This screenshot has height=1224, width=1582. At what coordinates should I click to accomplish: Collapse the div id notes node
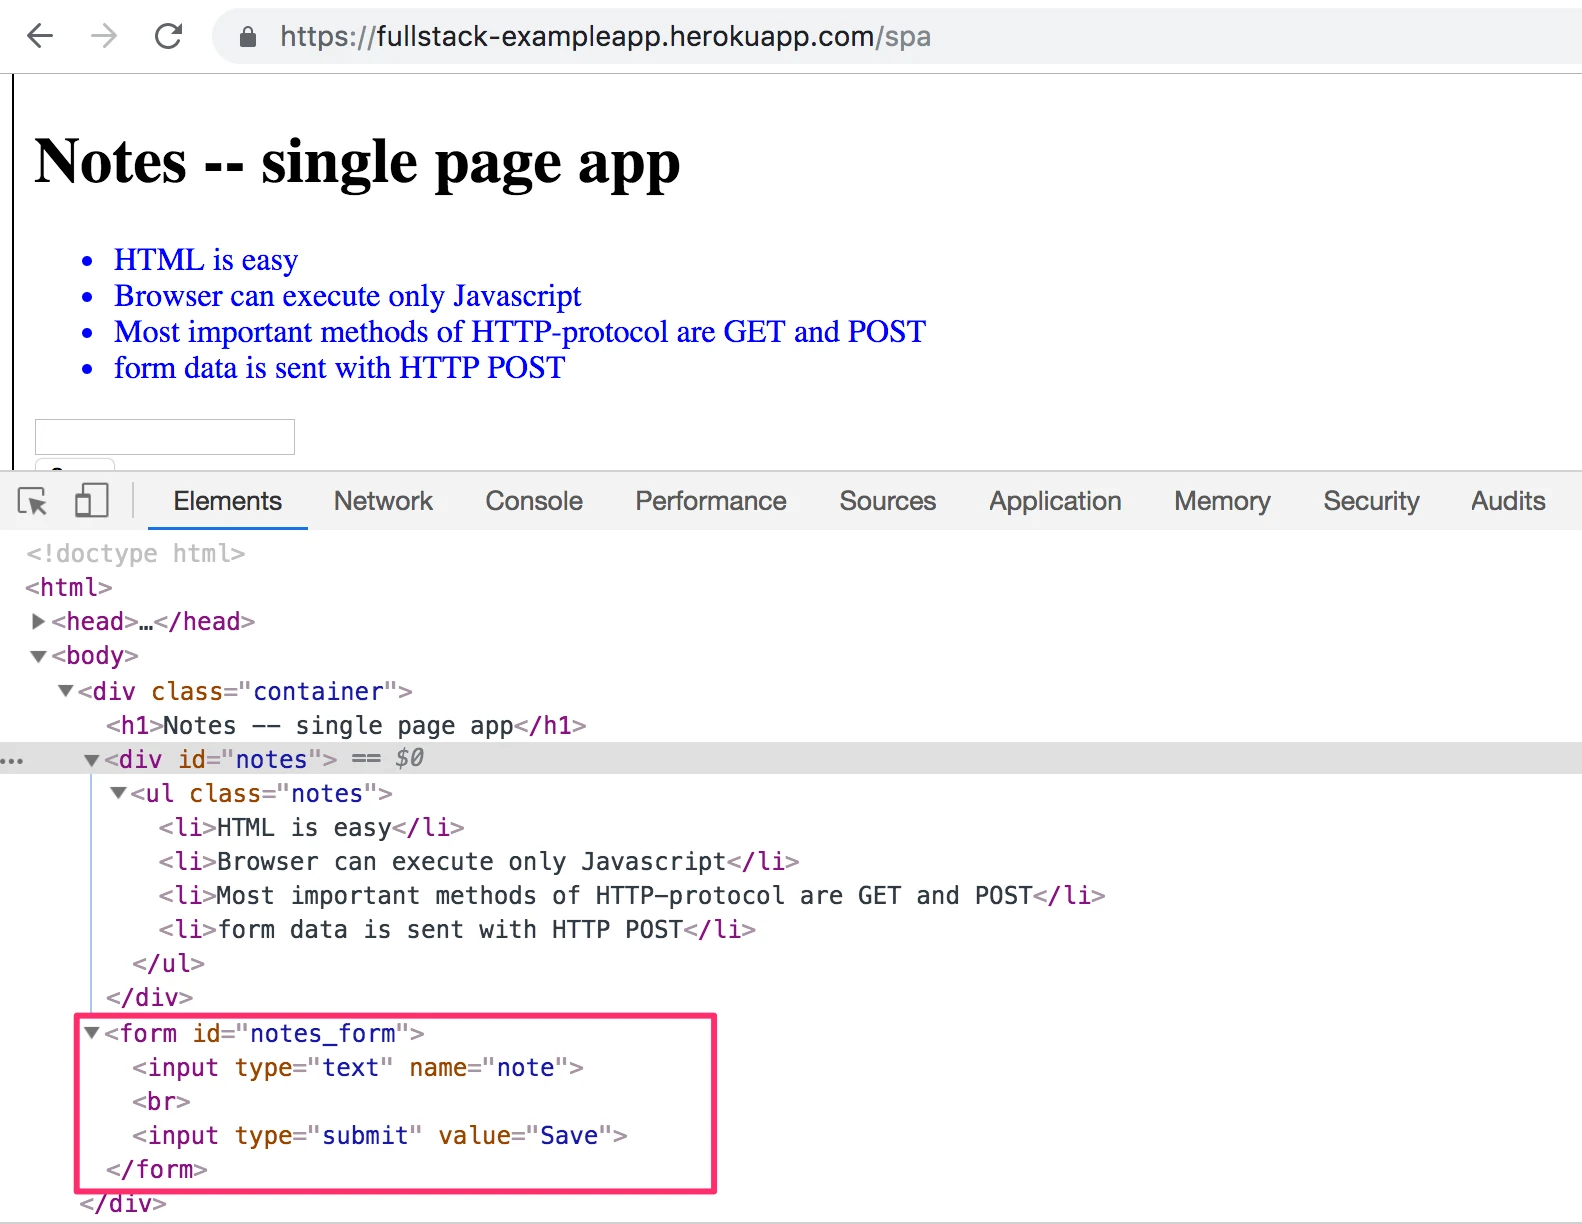(92, 760)
